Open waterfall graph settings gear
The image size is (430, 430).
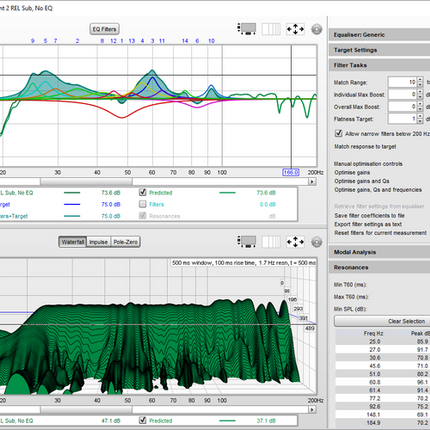pos(317,242)
